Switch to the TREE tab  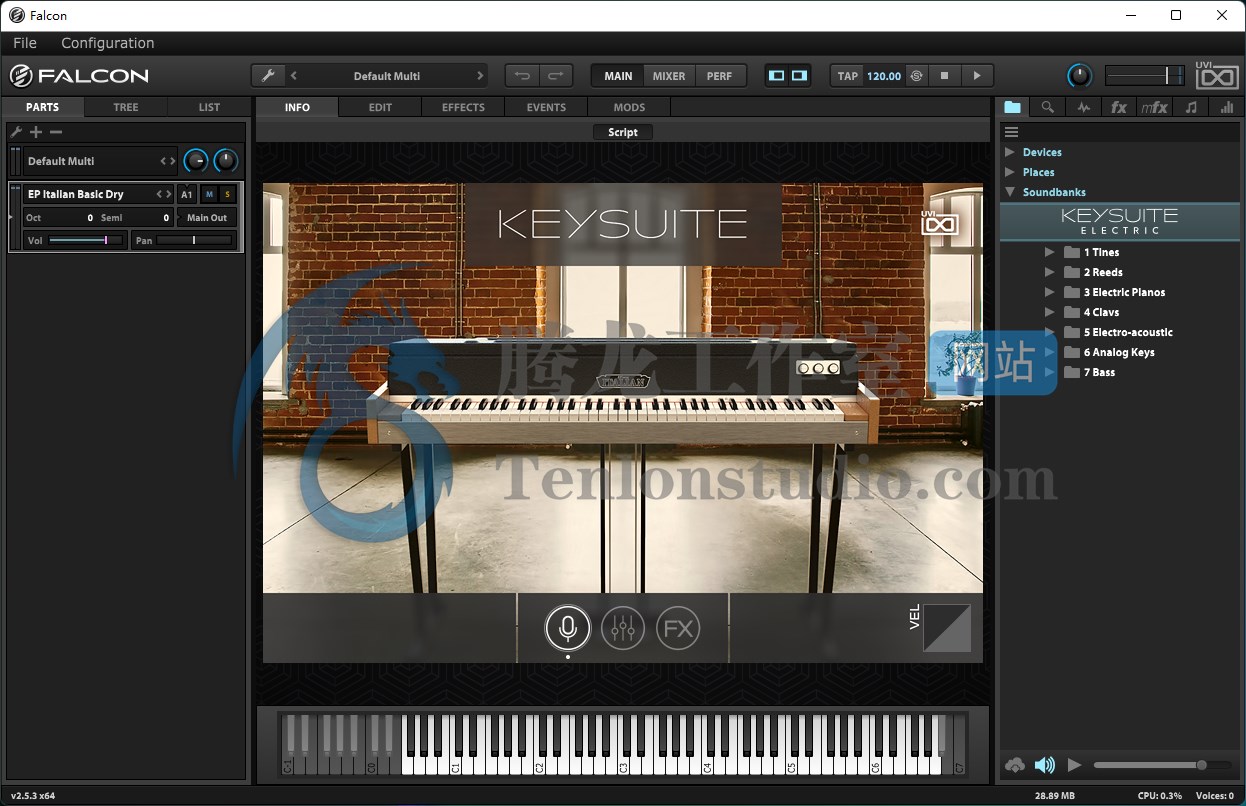pos(126,107)
